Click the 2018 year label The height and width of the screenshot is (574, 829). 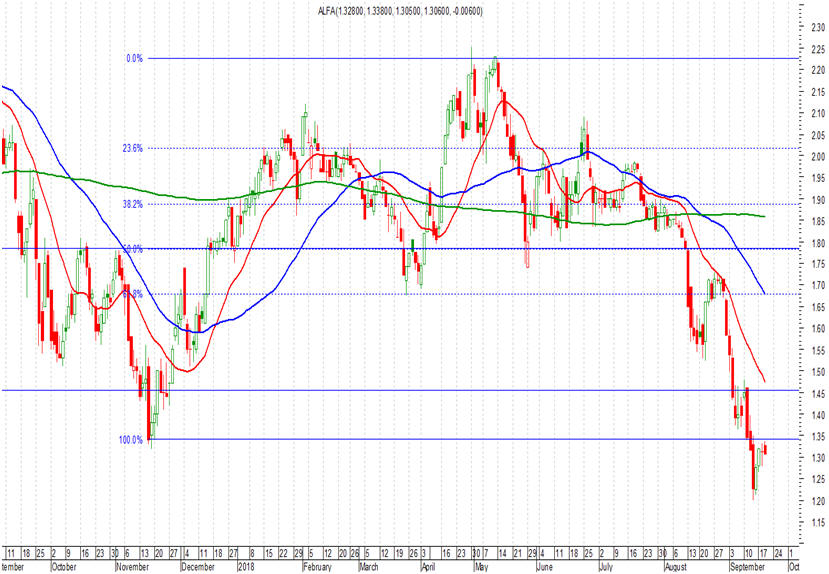coord(246,567)
